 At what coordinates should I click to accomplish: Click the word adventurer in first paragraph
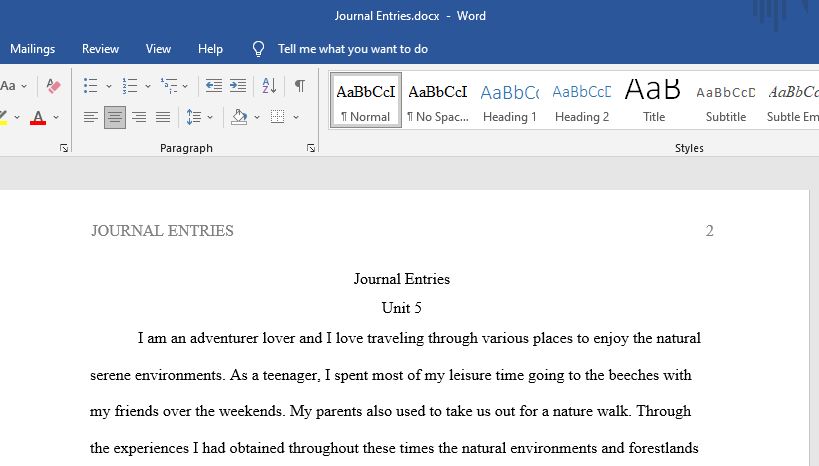click(x=224, y=338)
